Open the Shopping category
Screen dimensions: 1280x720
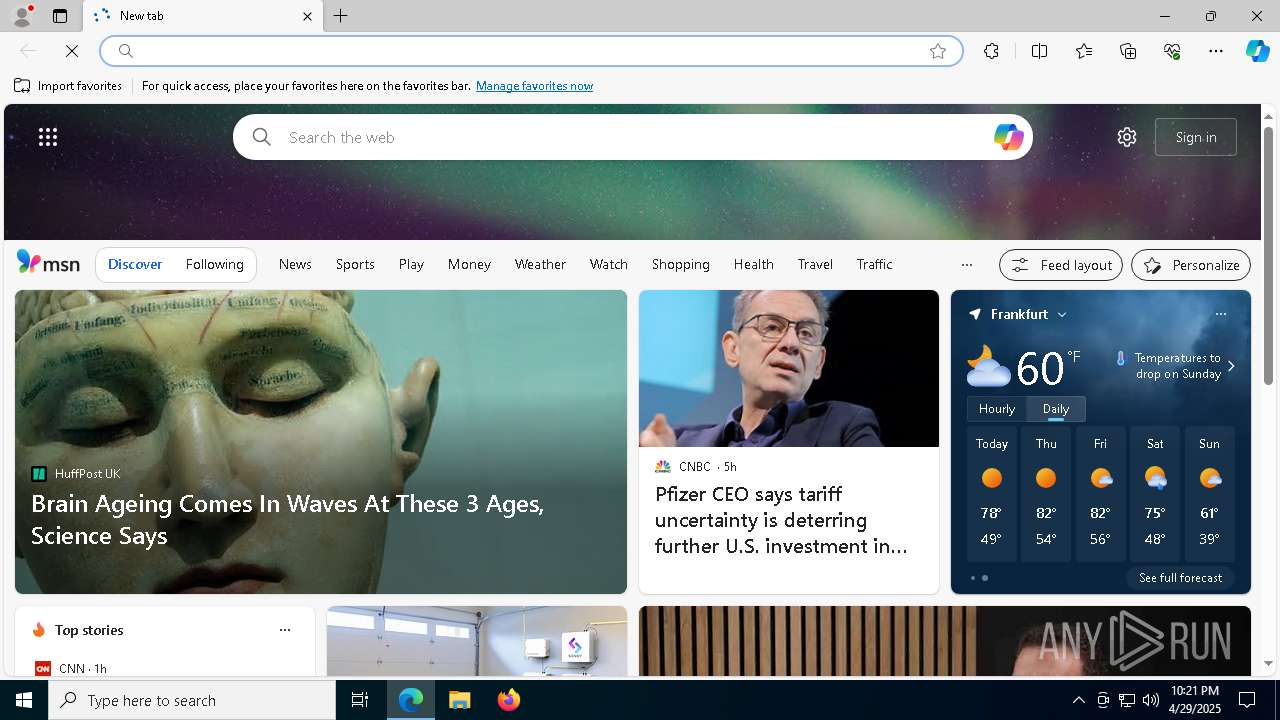click(x=681, y=264)
